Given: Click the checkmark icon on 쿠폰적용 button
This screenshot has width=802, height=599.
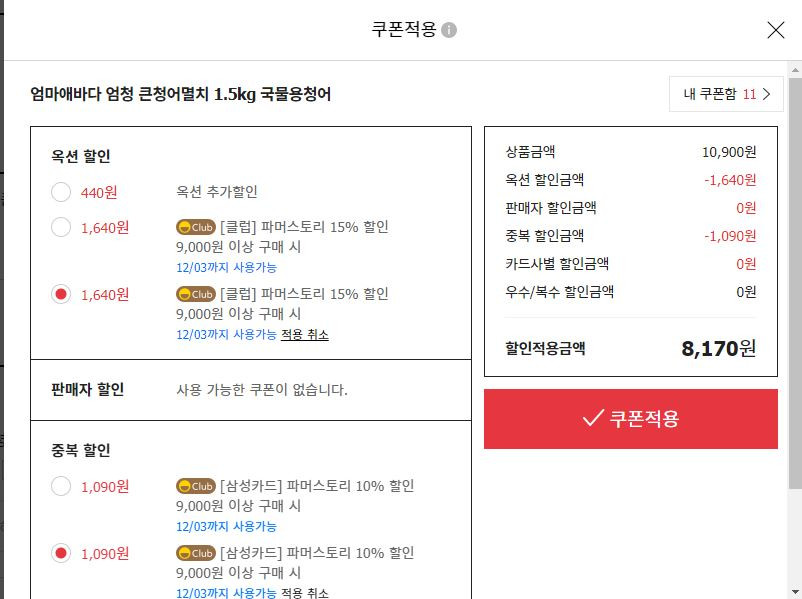Looking at the screenshot, I should [593, 418].
